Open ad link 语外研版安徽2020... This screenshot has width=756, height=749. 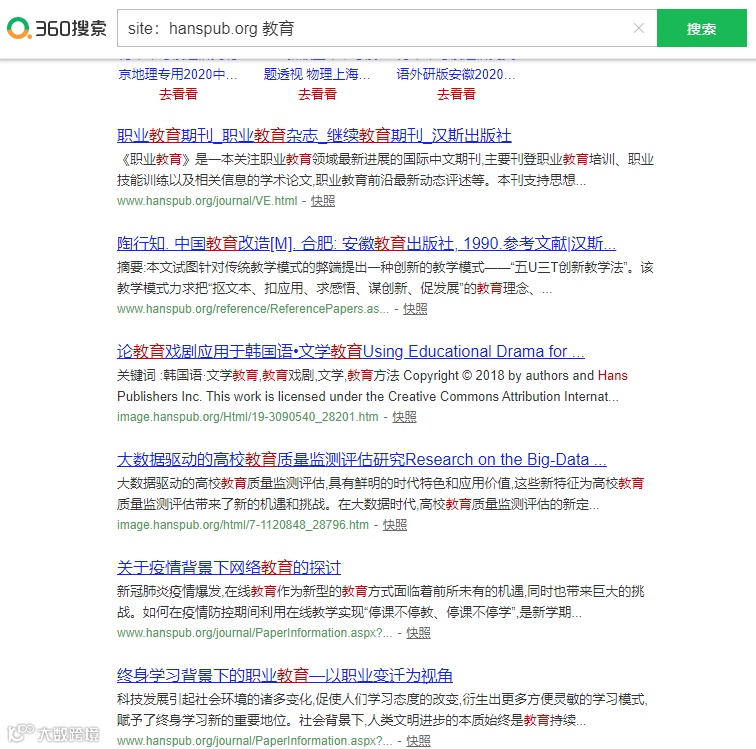pyautogui.click(x=456, y=74)
